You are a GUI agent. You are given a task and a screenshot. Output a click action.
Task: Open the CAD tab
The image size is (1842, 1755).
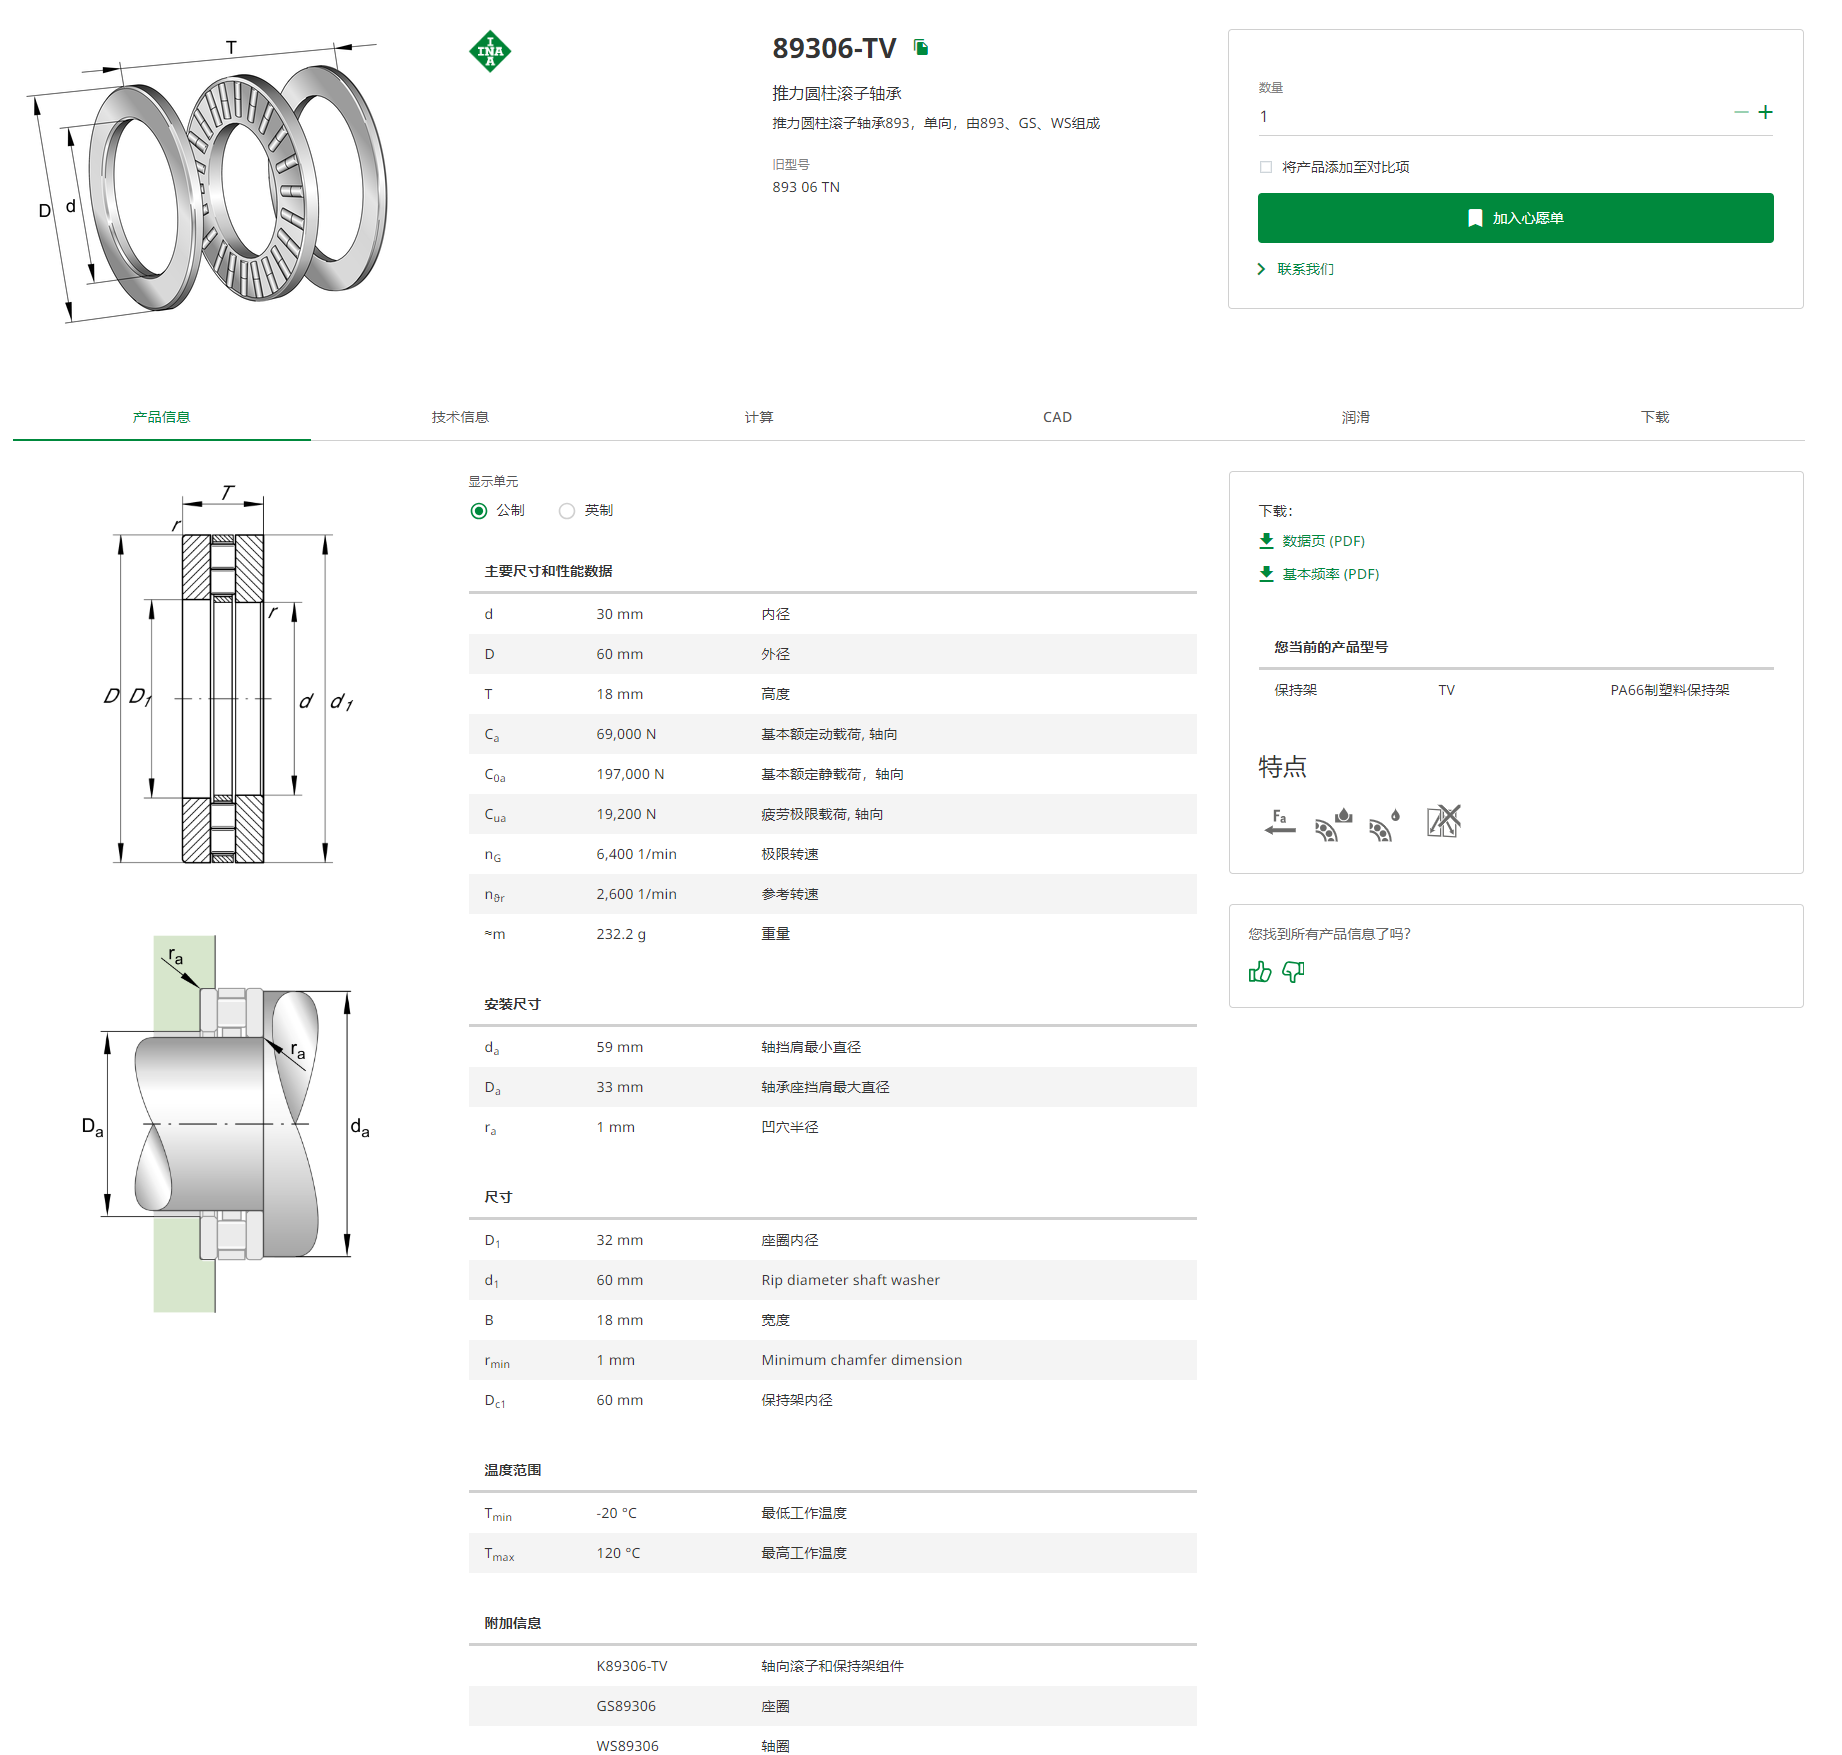tap(1057, 417)
